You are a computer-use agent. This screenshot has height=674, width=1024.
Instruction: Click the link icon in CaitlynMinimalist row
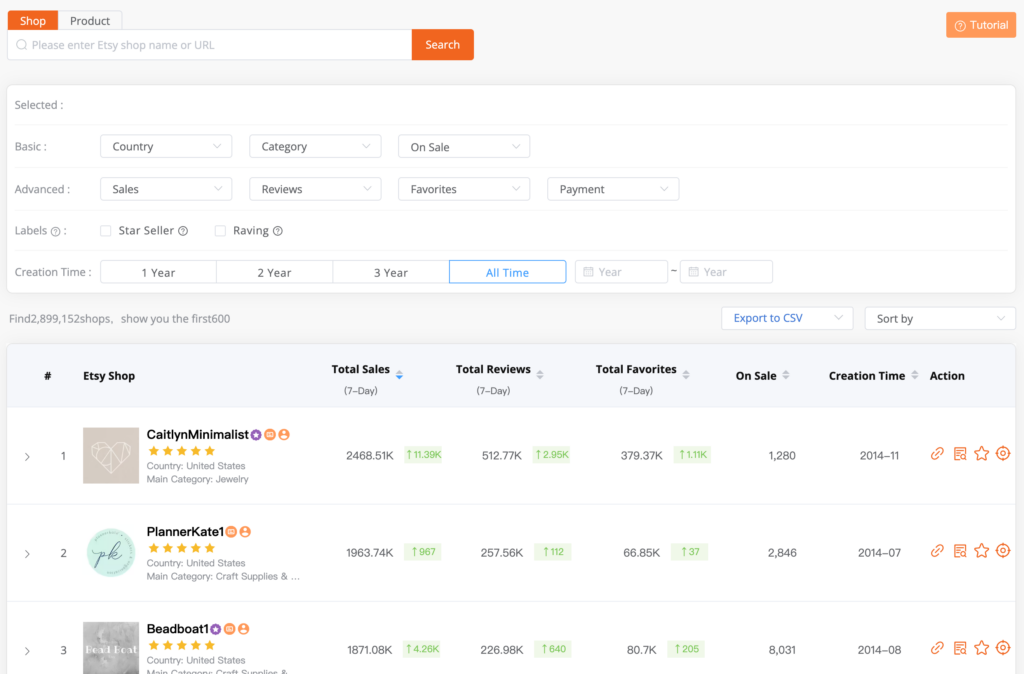coord(937,454)
